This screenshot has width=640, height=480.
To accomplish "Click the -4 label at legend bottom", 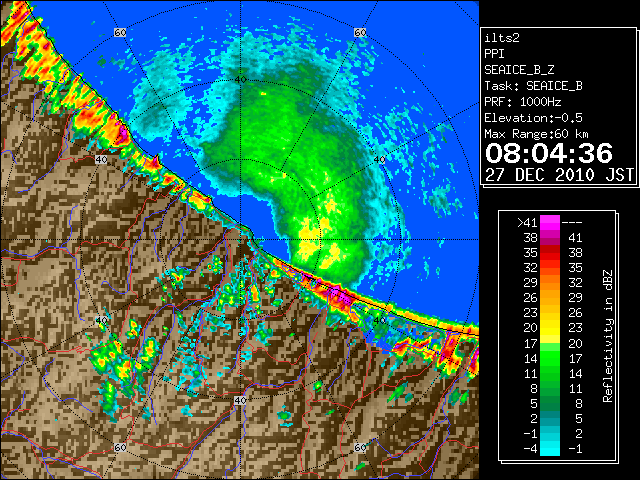I will [x=530, y=449].
